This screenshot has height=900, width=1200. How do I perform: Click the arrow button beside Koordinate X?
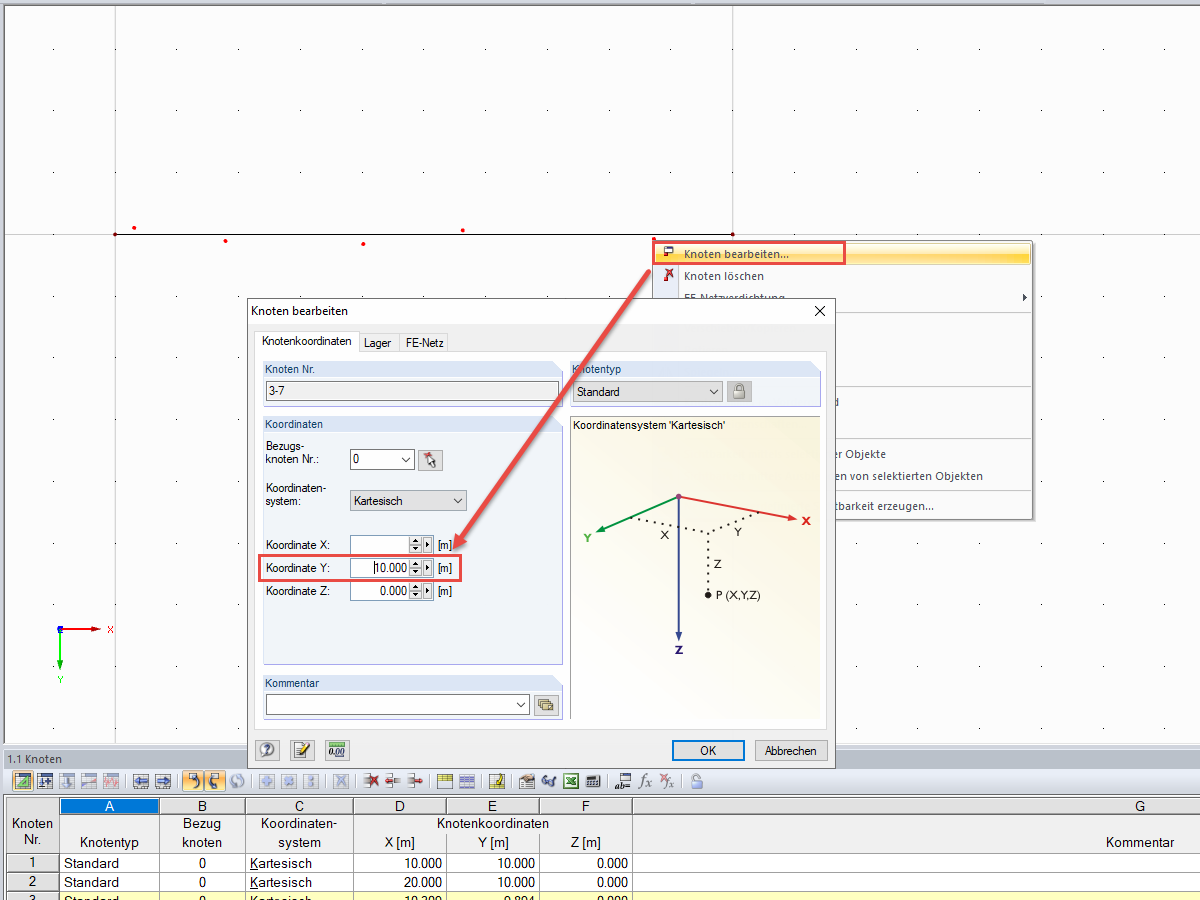click(428, 545)
